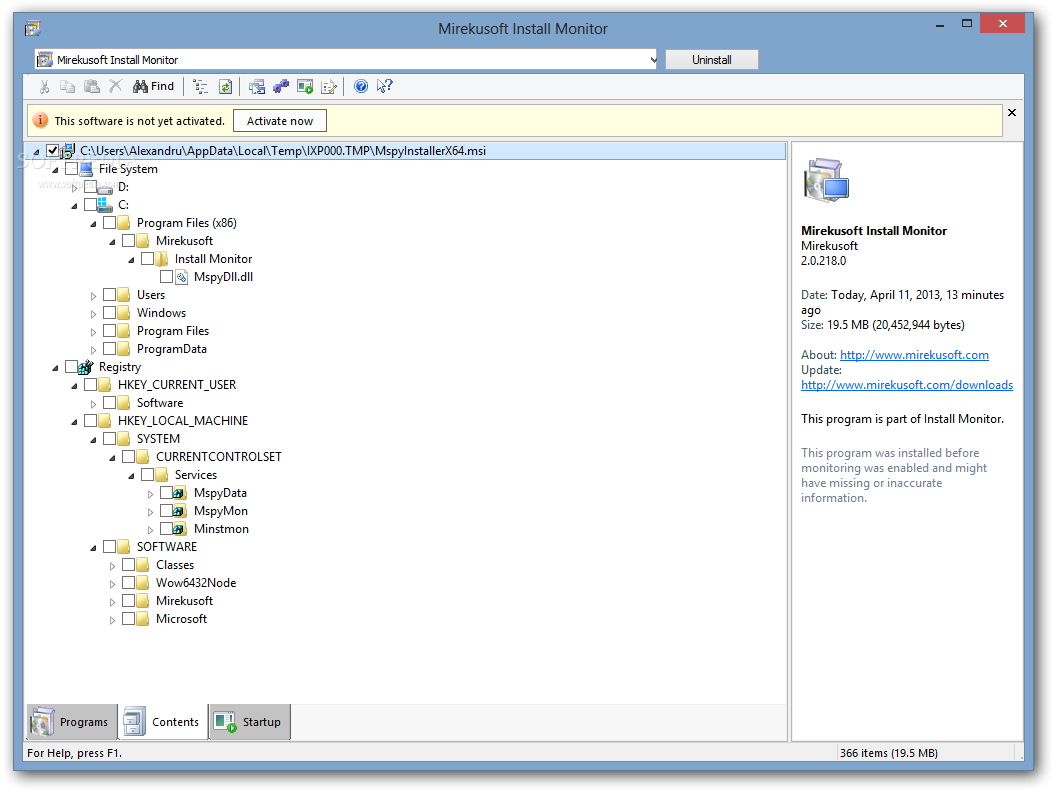Expand the Microsoft registry node

click(112, 620)
